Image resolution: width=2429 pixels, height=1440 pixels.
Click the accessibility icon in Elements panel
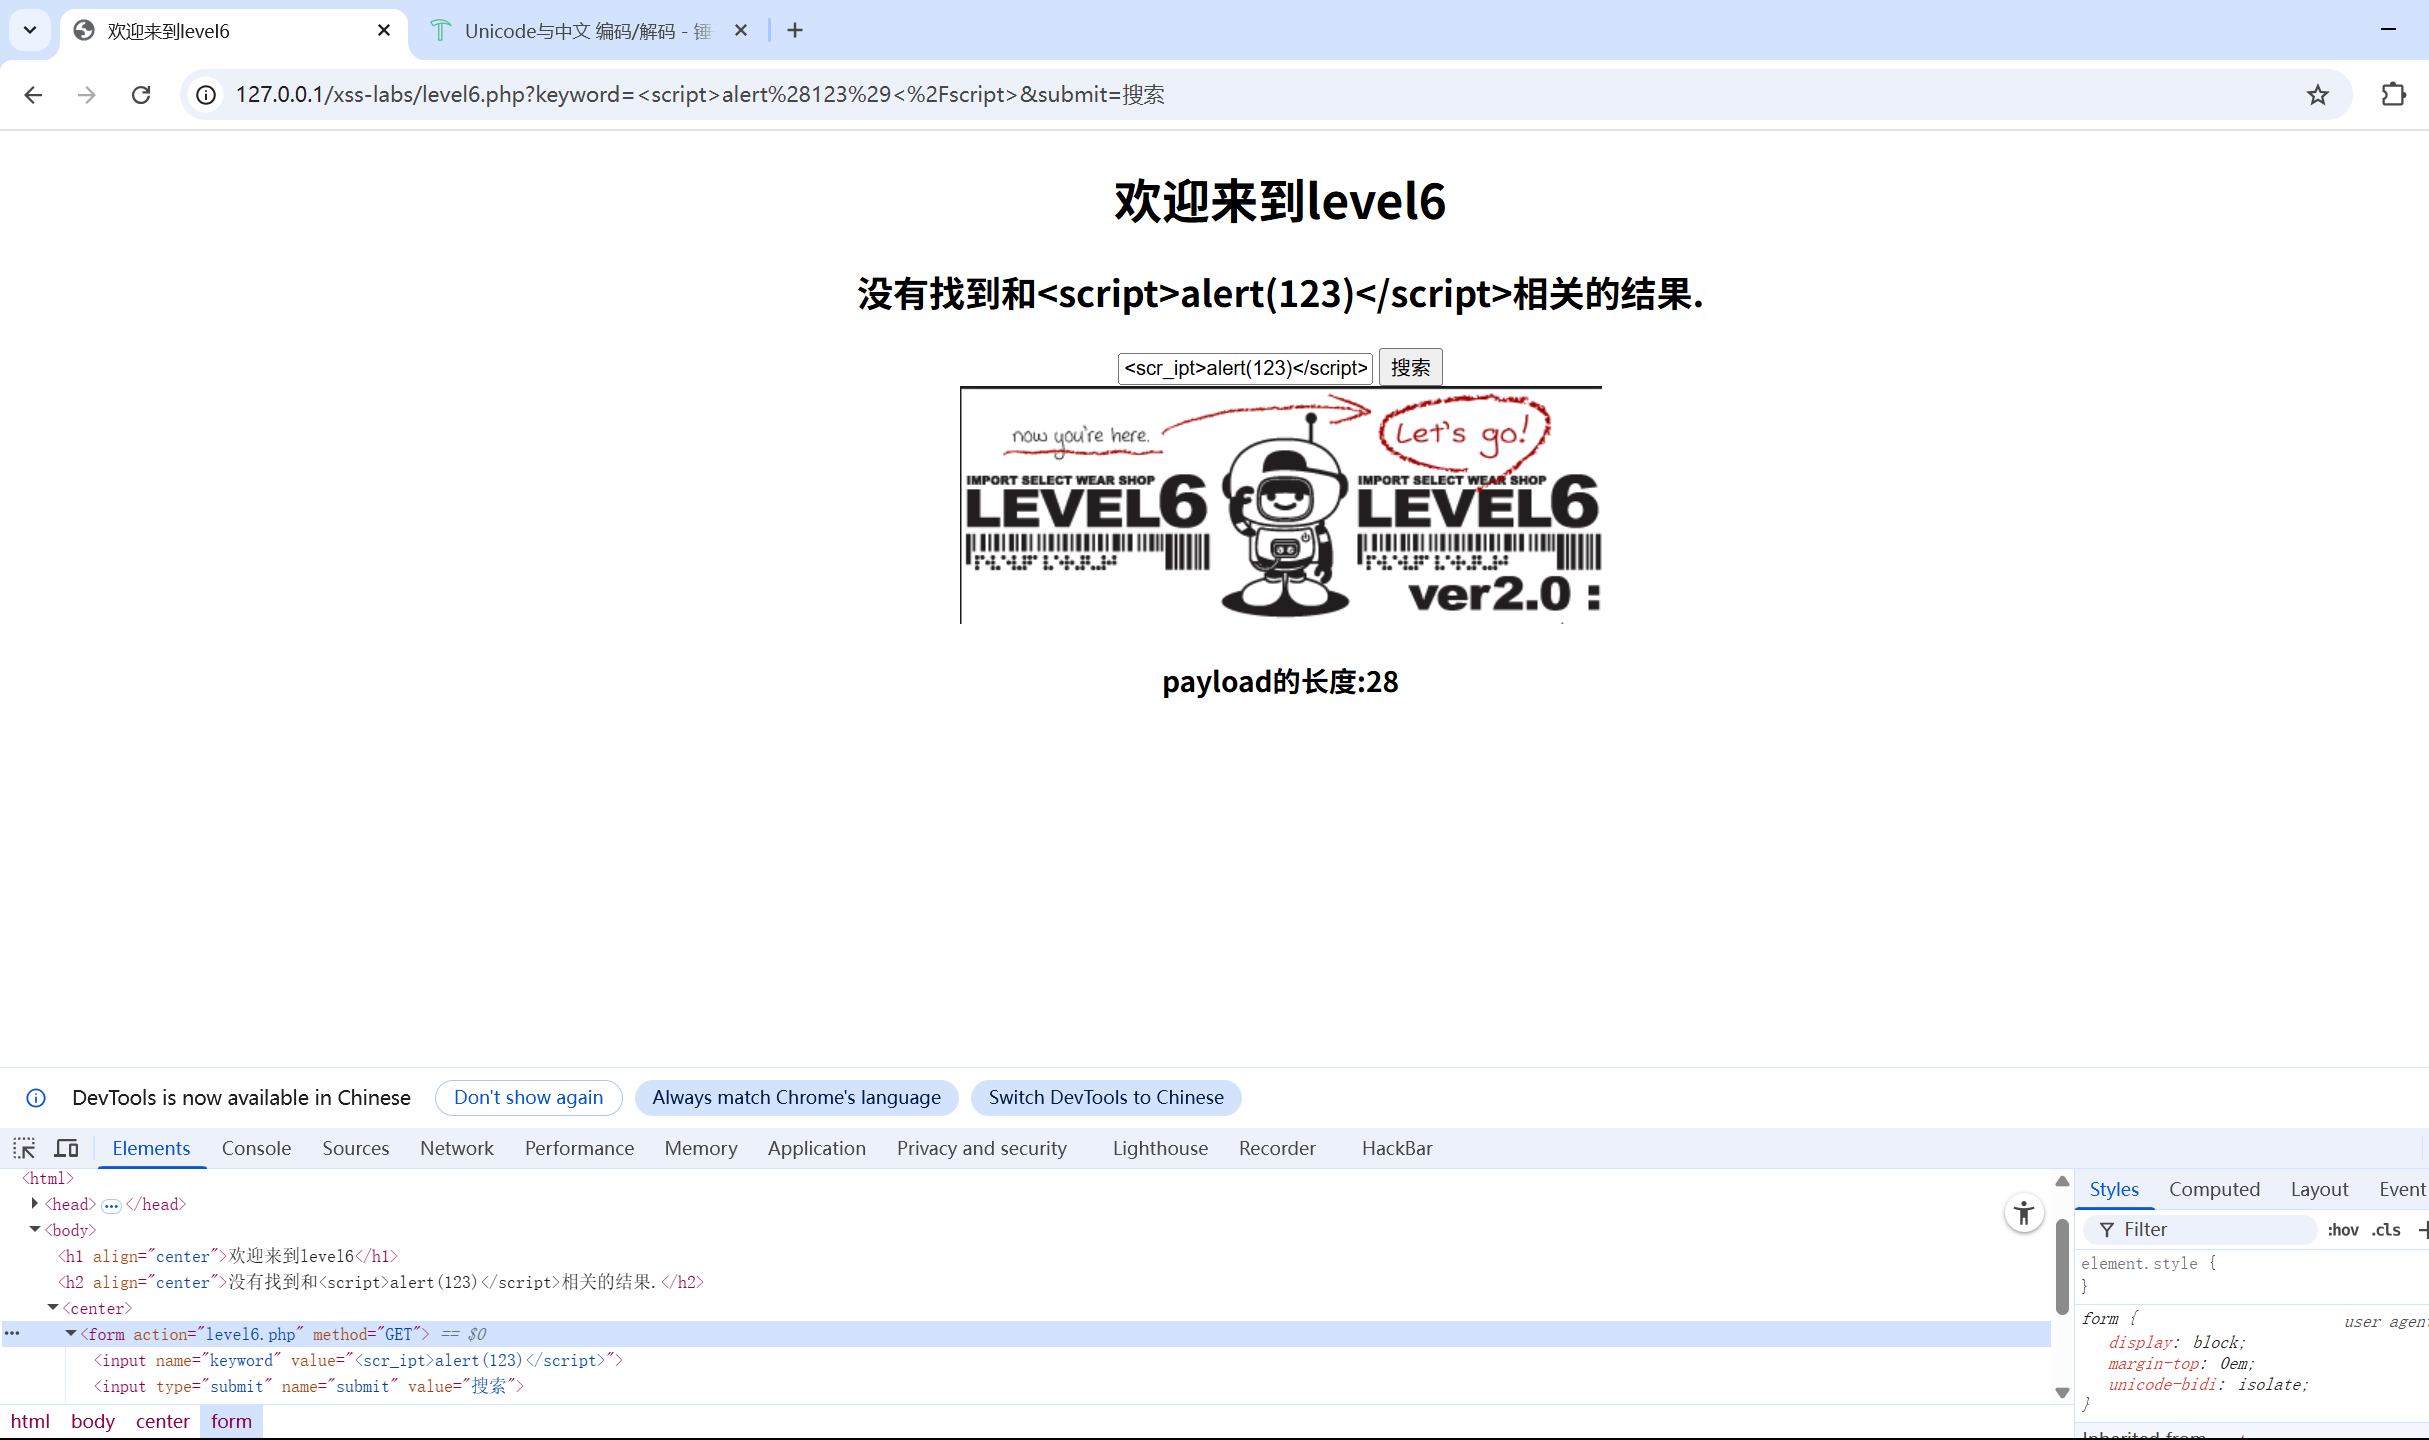point(2023,1212)
